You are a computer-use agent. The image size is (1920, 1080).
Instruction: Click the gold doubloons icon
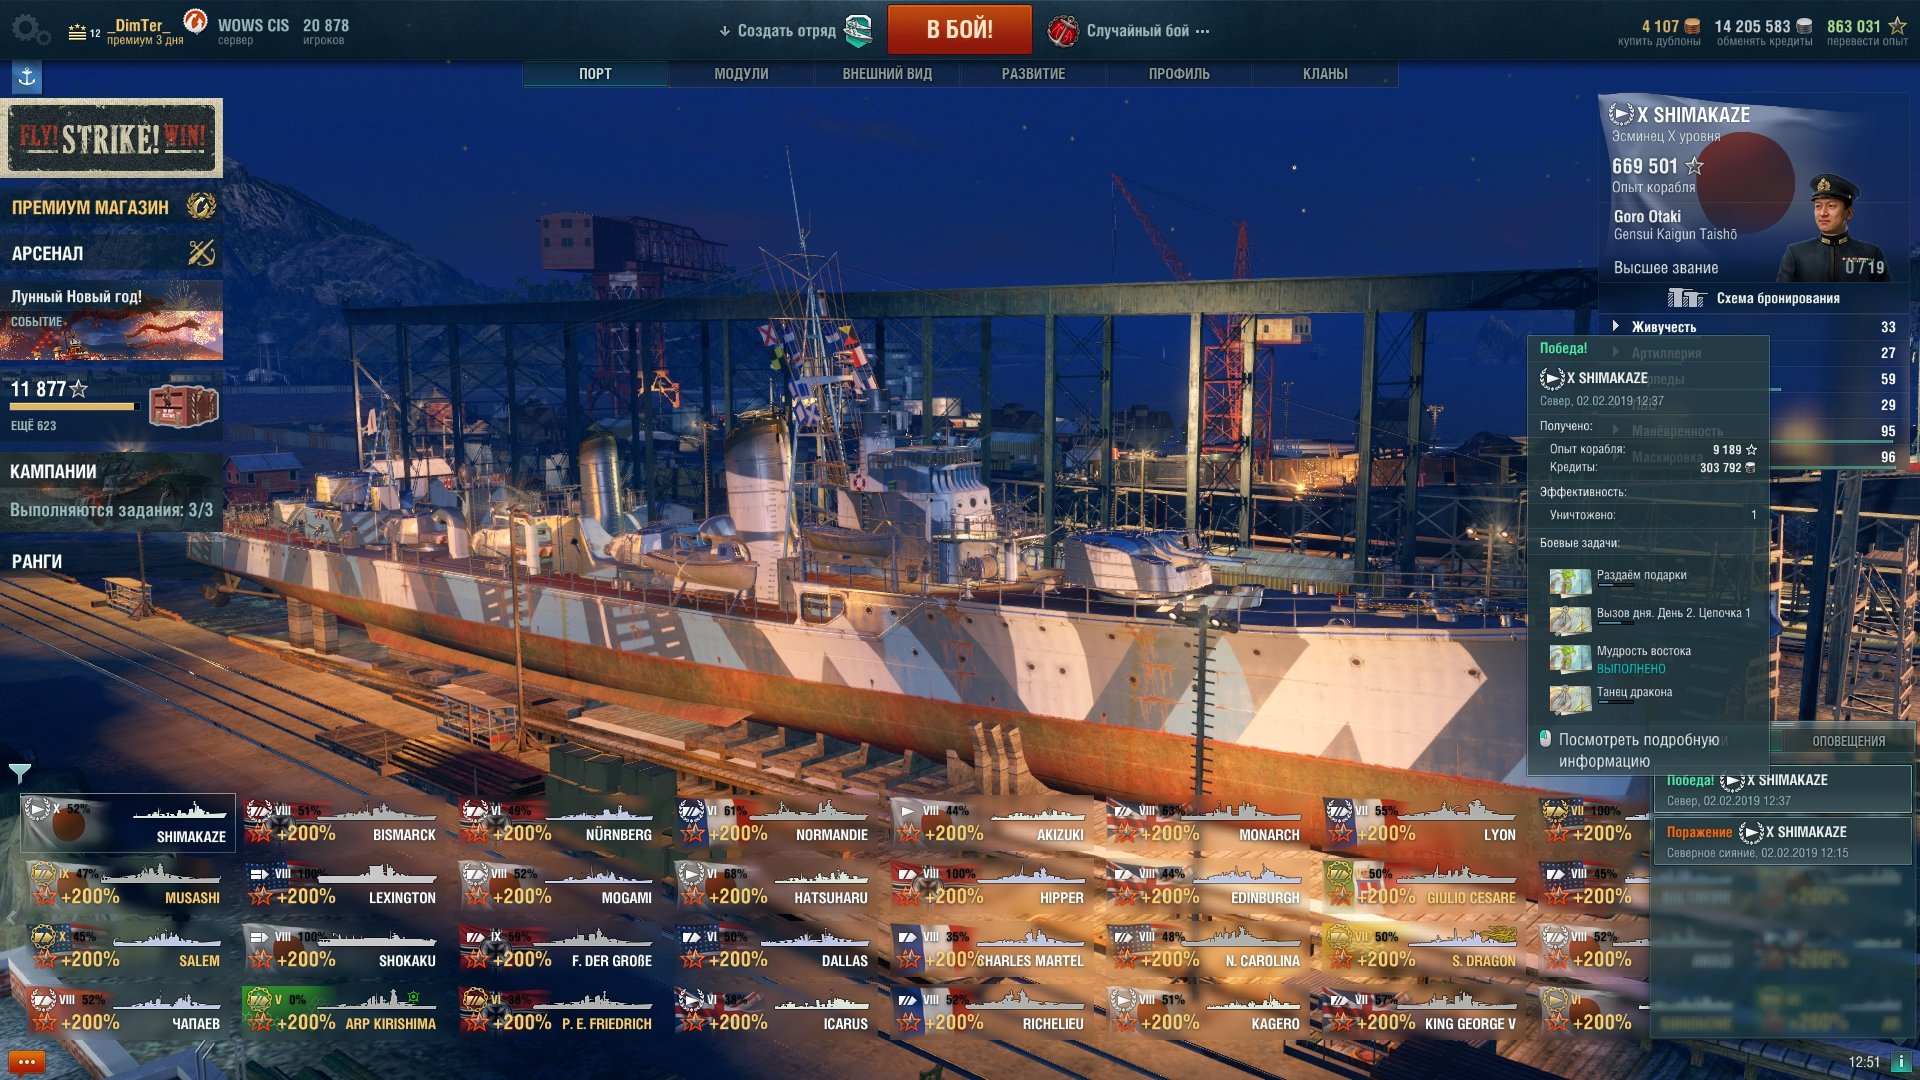point(1693,26)
